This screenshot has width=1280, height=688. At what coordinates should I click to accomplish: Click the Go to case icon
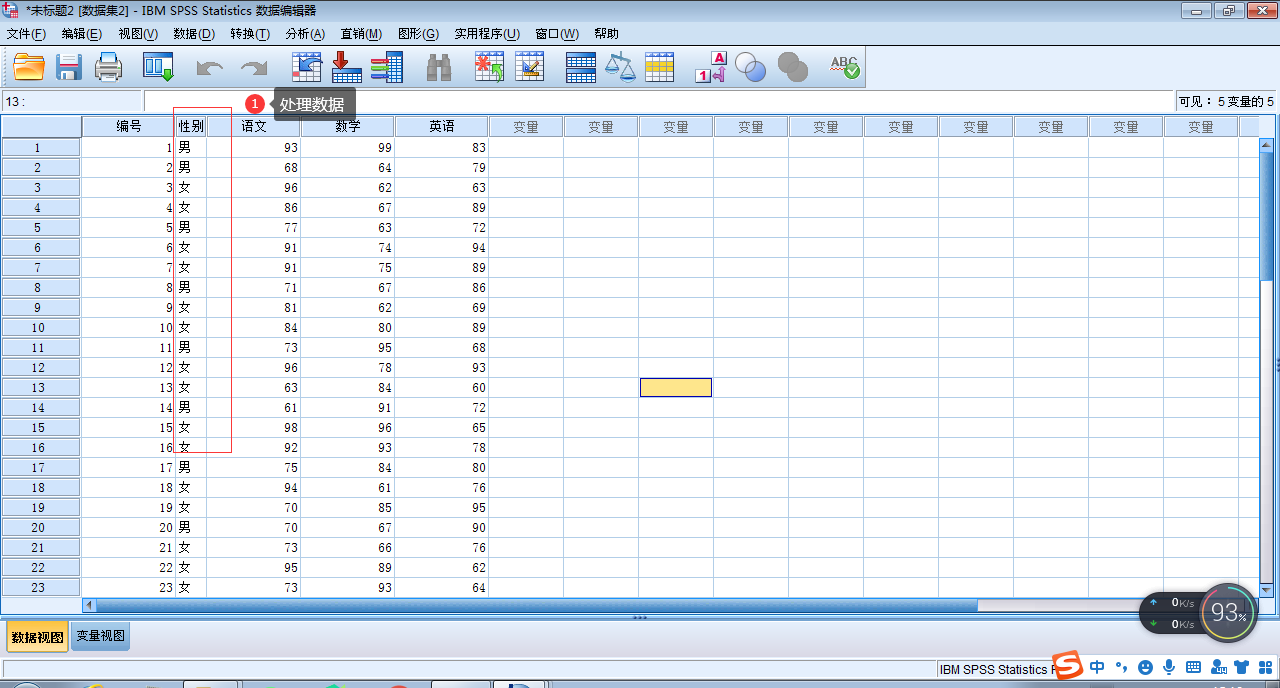(306, 67)
